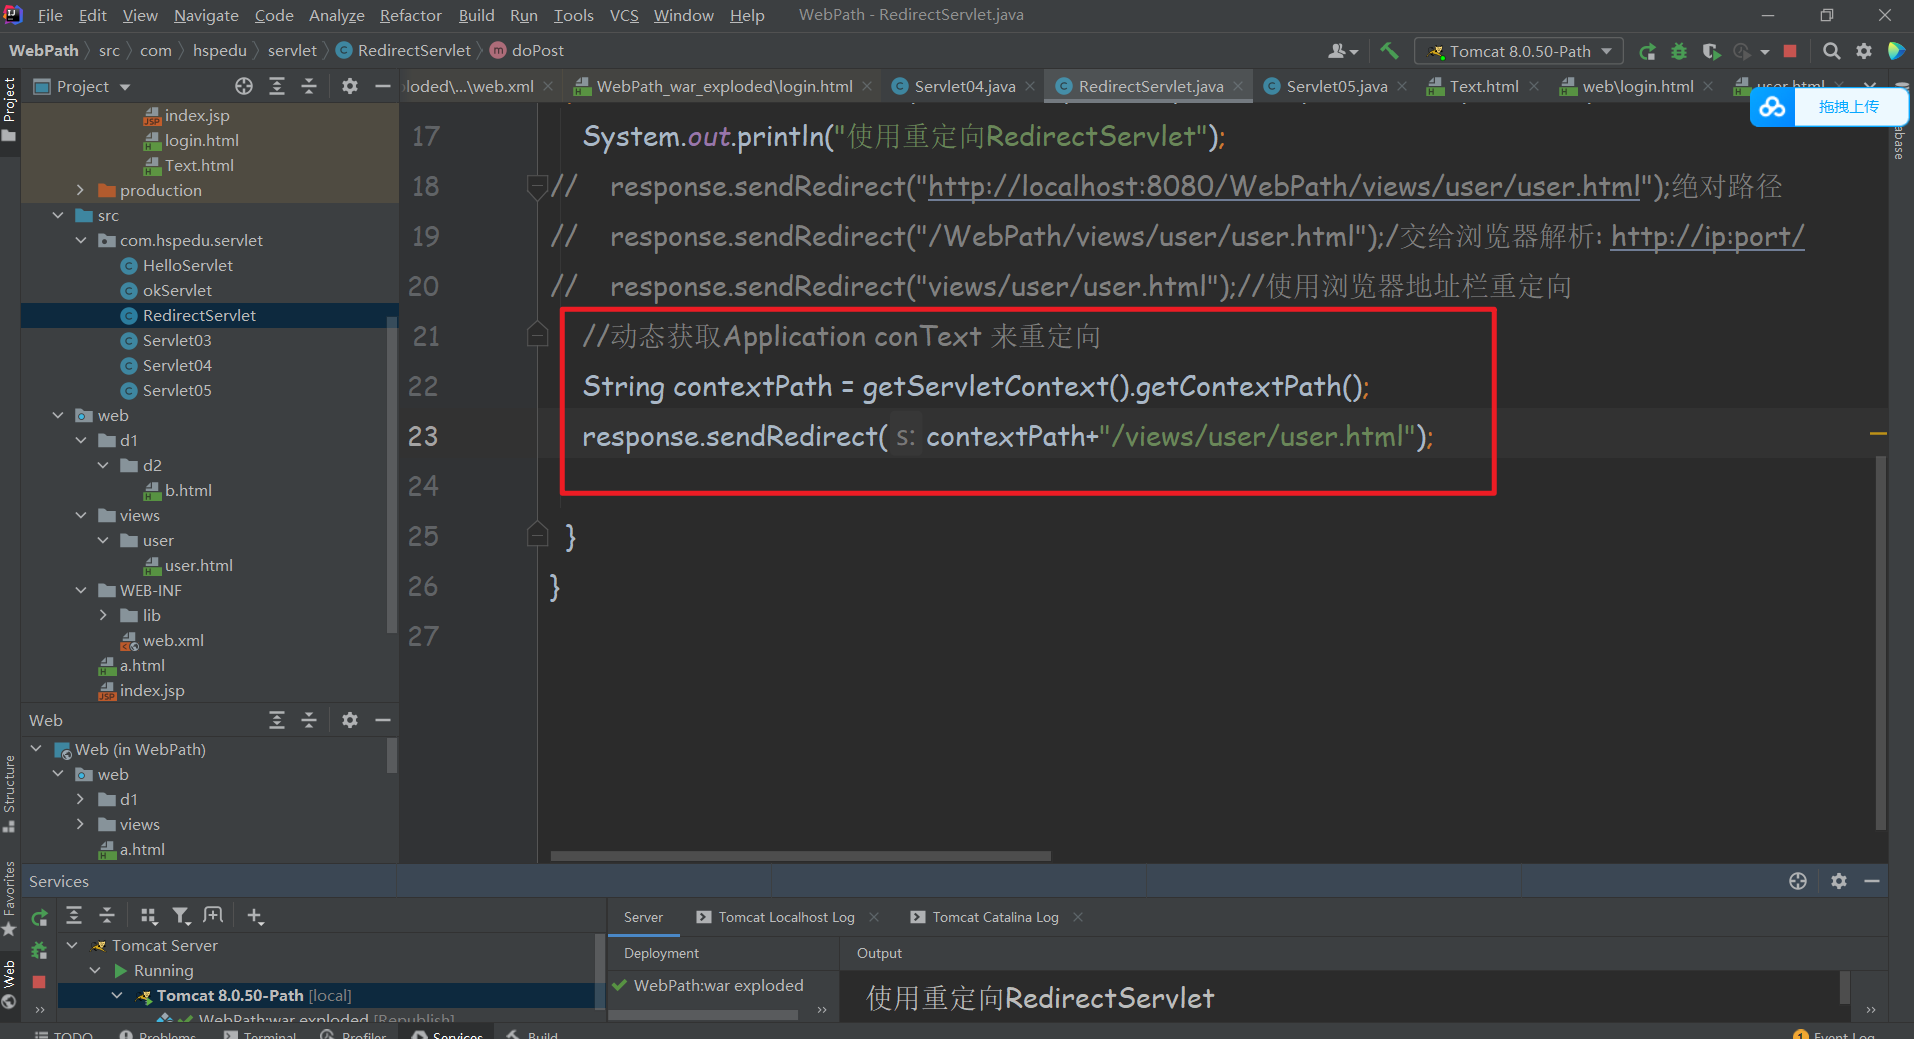The height and width of the screenshot is (1039, 1914).
Task: Click doPost breadcrumb
Action: 527,50
